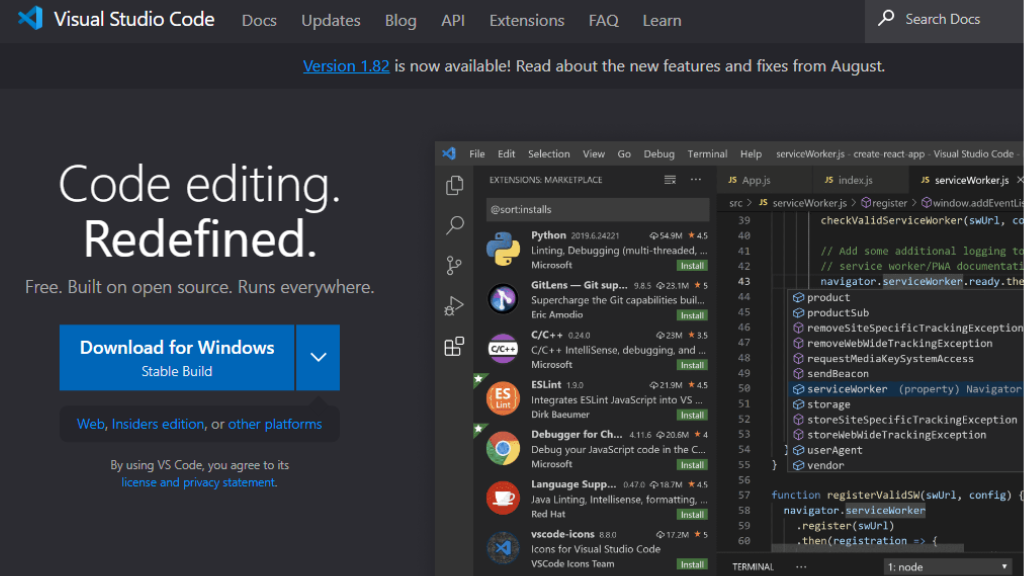Open the Docs nav item
The image size is (1024, 576).
pos(259,20)
